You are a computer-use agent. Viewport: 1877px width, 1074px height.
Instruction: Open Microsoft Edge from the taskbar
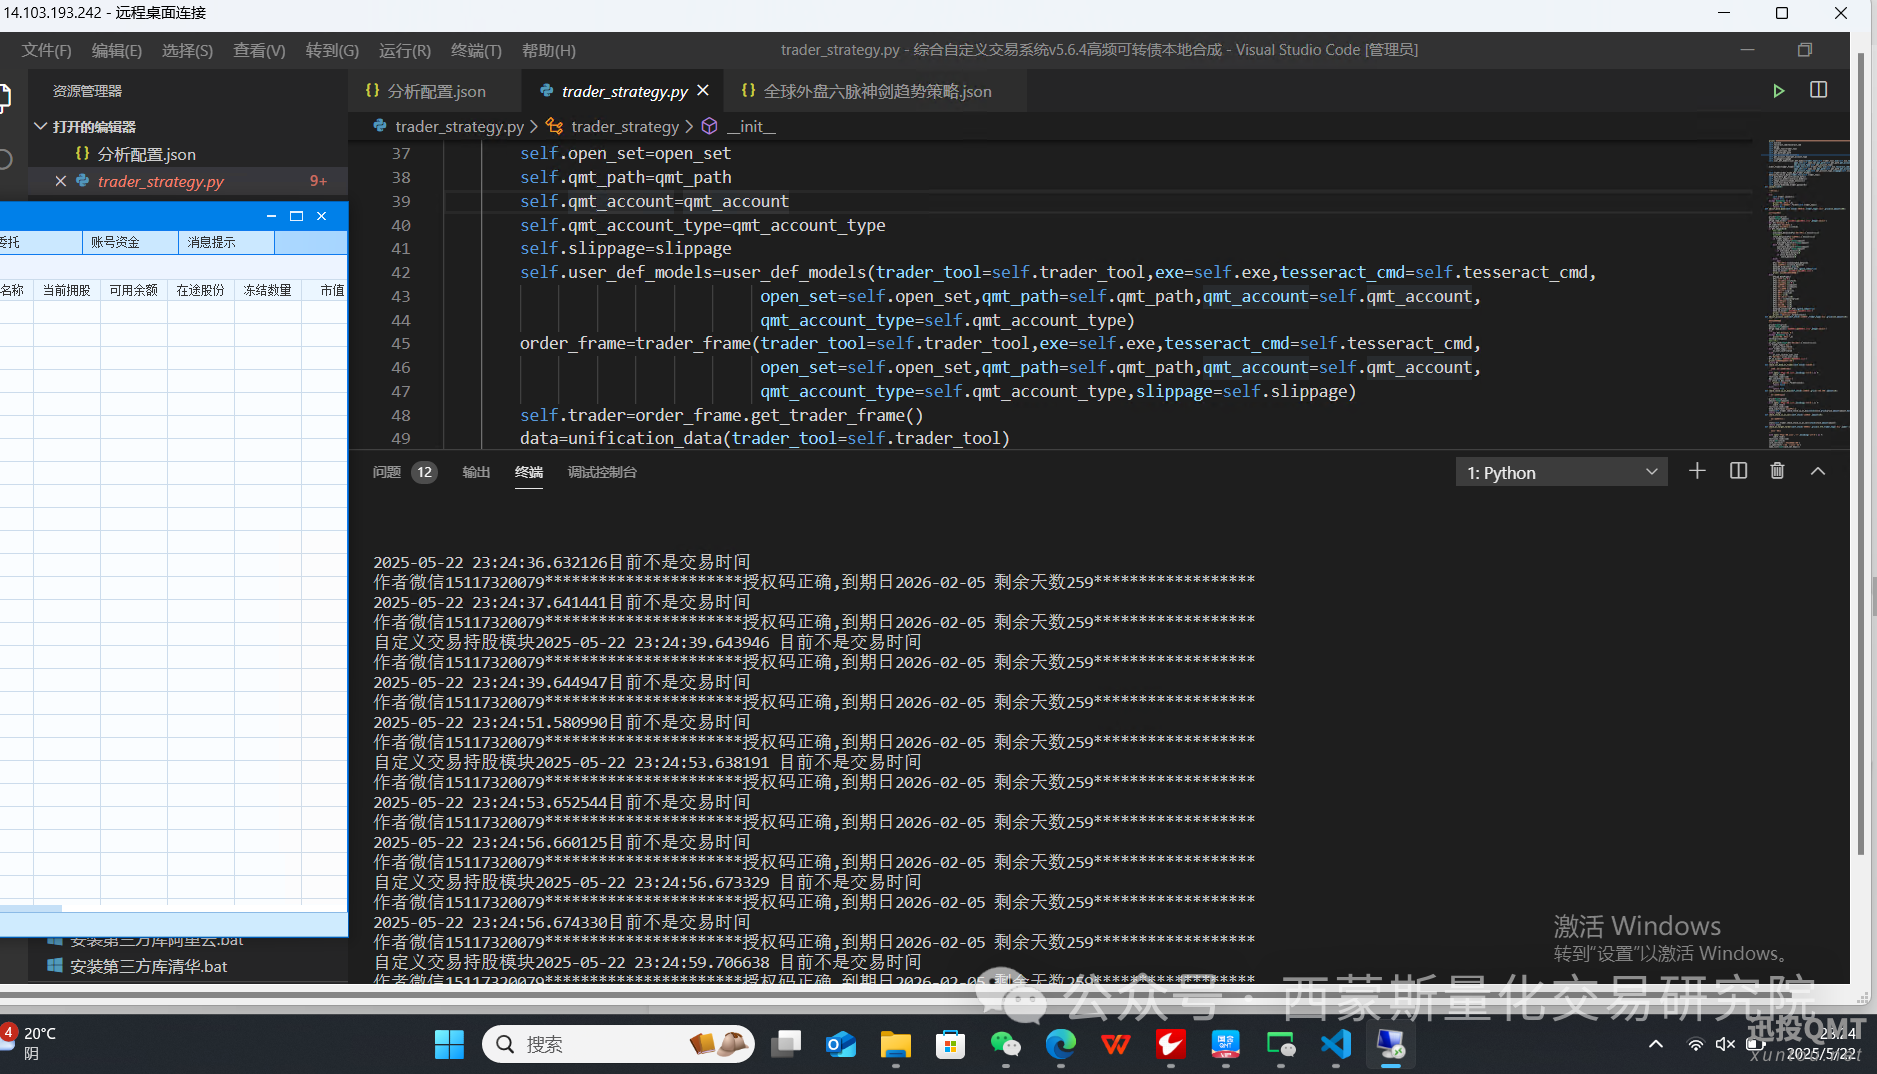1061,1044
